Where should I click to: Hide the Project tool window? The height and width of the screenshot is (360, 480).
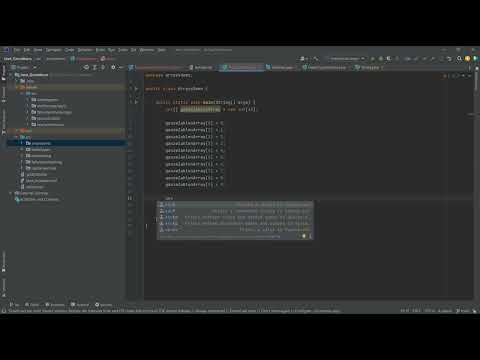coord(121,67)
